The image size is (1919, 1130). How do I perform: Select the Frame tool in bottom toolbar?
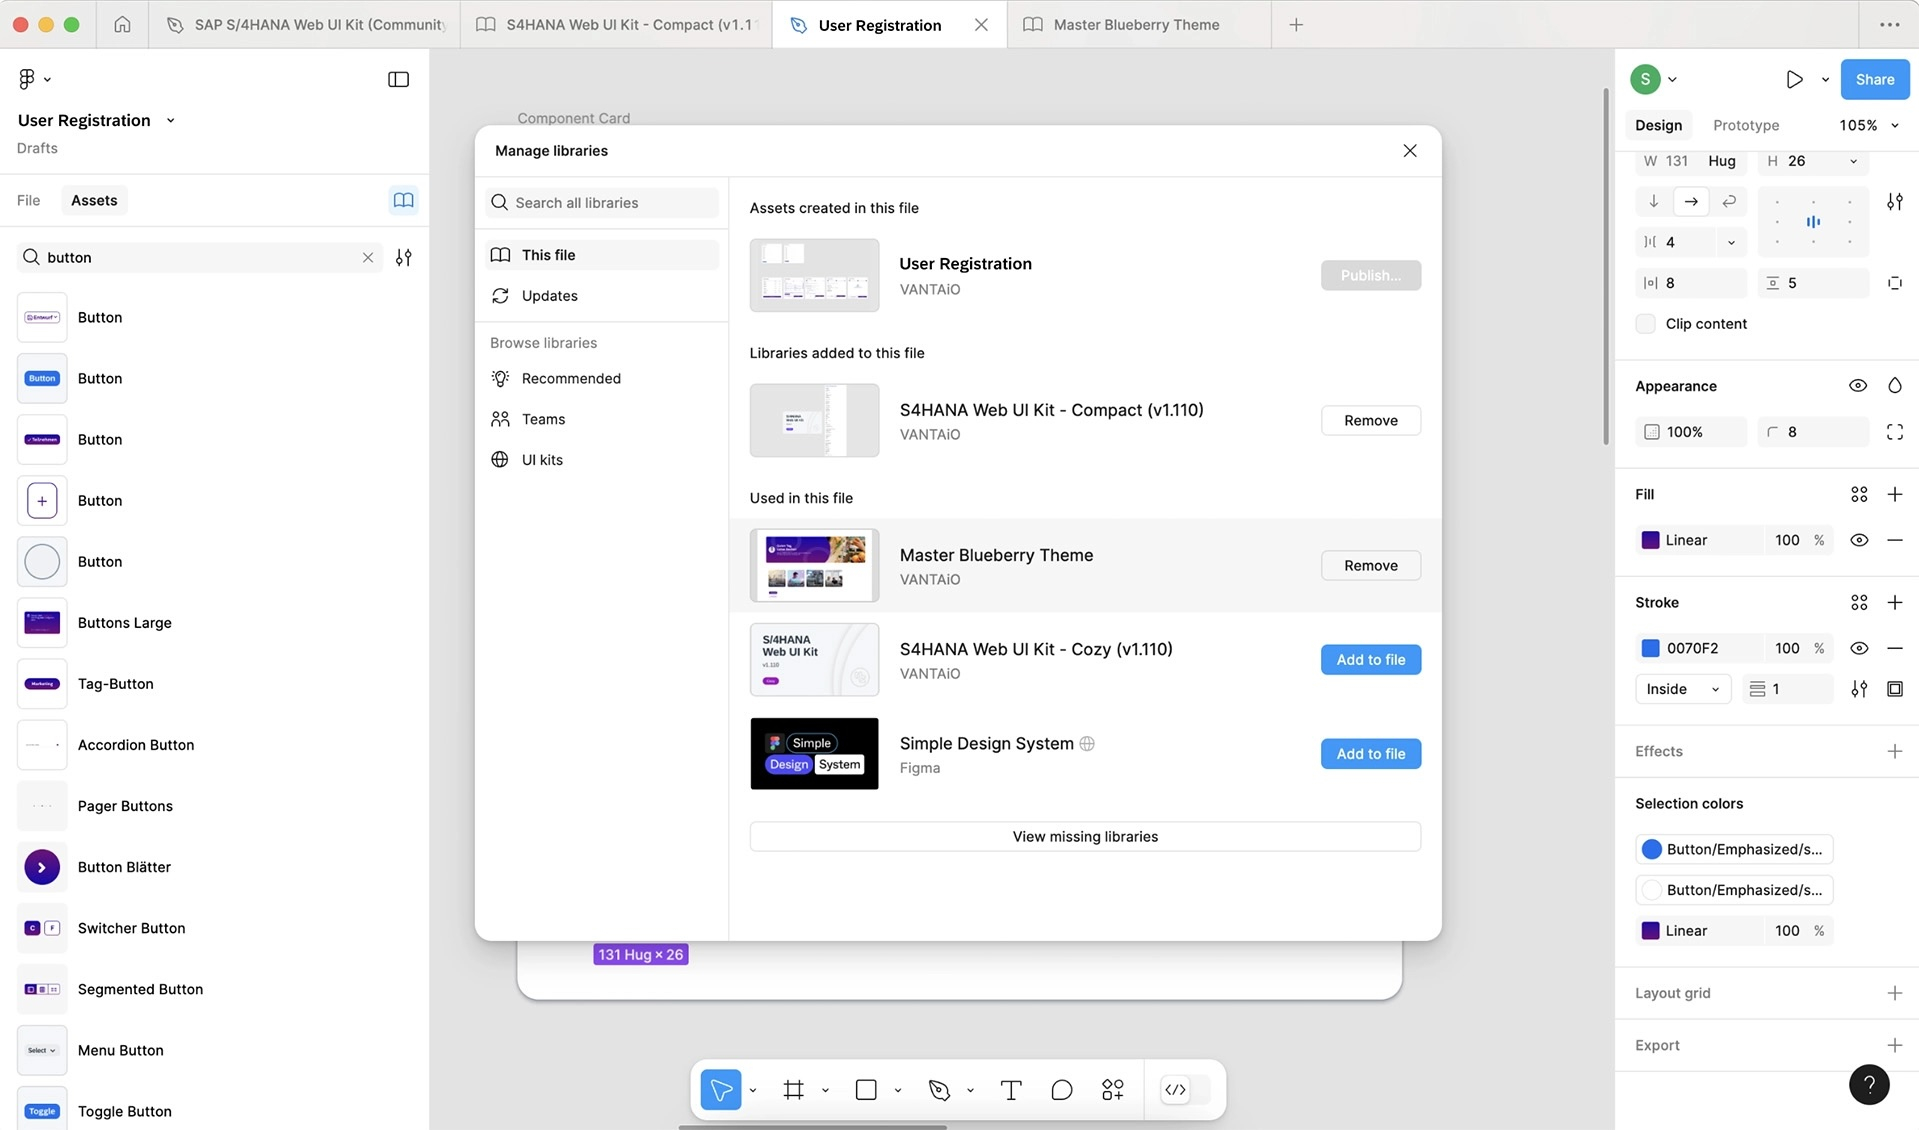pyautogui.click(x=793, y=1090)
